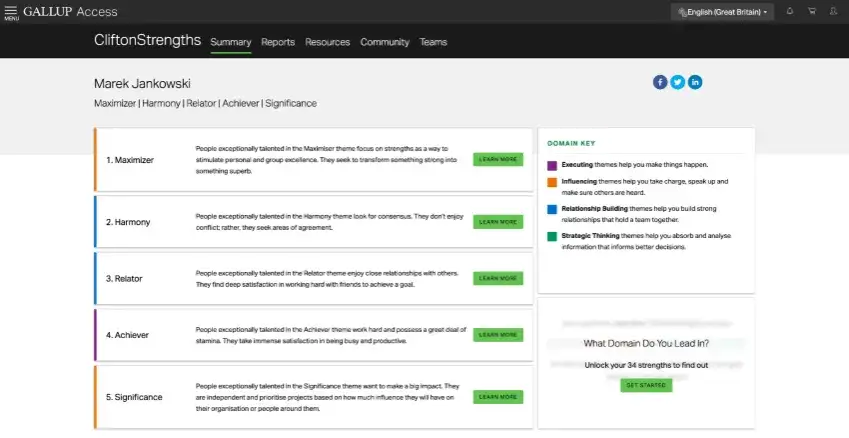Click the user profile icon
This screenshot has width=849, height=438.
(x=833, y=11)
